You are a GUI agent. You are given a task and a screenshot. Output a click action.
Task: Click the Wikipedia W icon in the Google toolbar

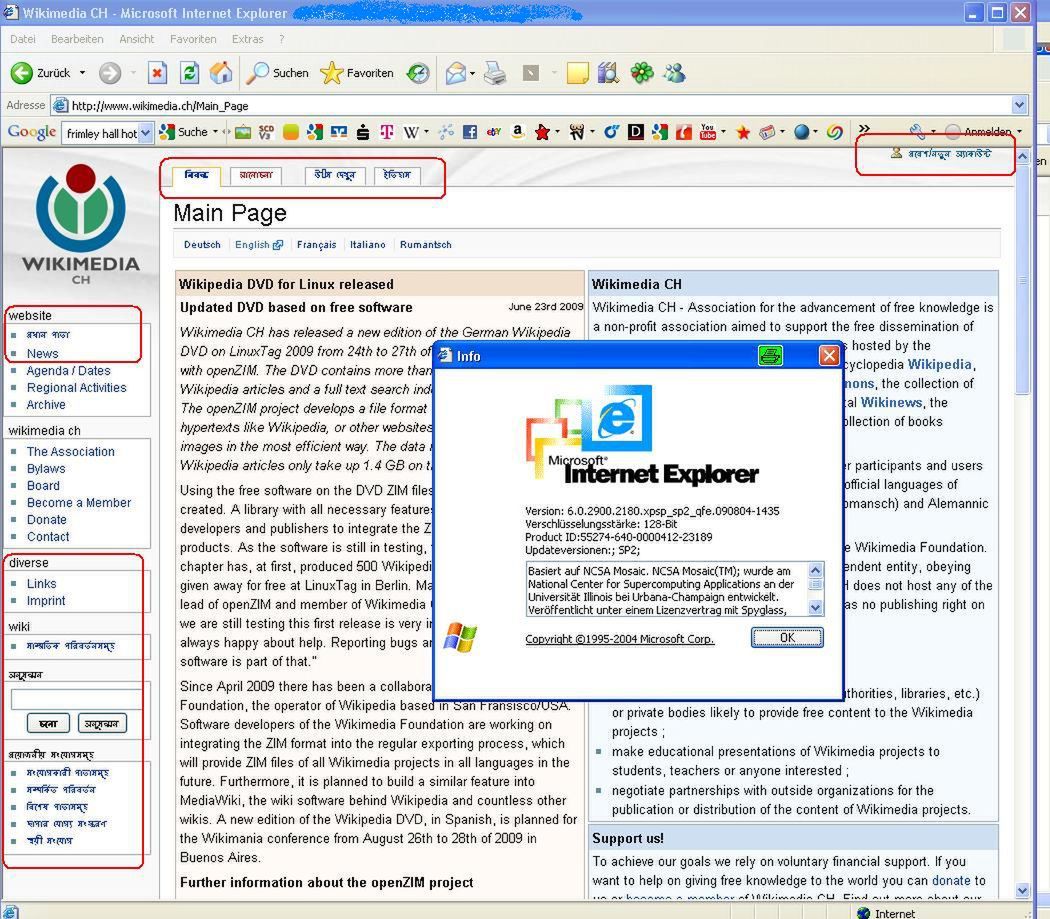tap(410, 132)
